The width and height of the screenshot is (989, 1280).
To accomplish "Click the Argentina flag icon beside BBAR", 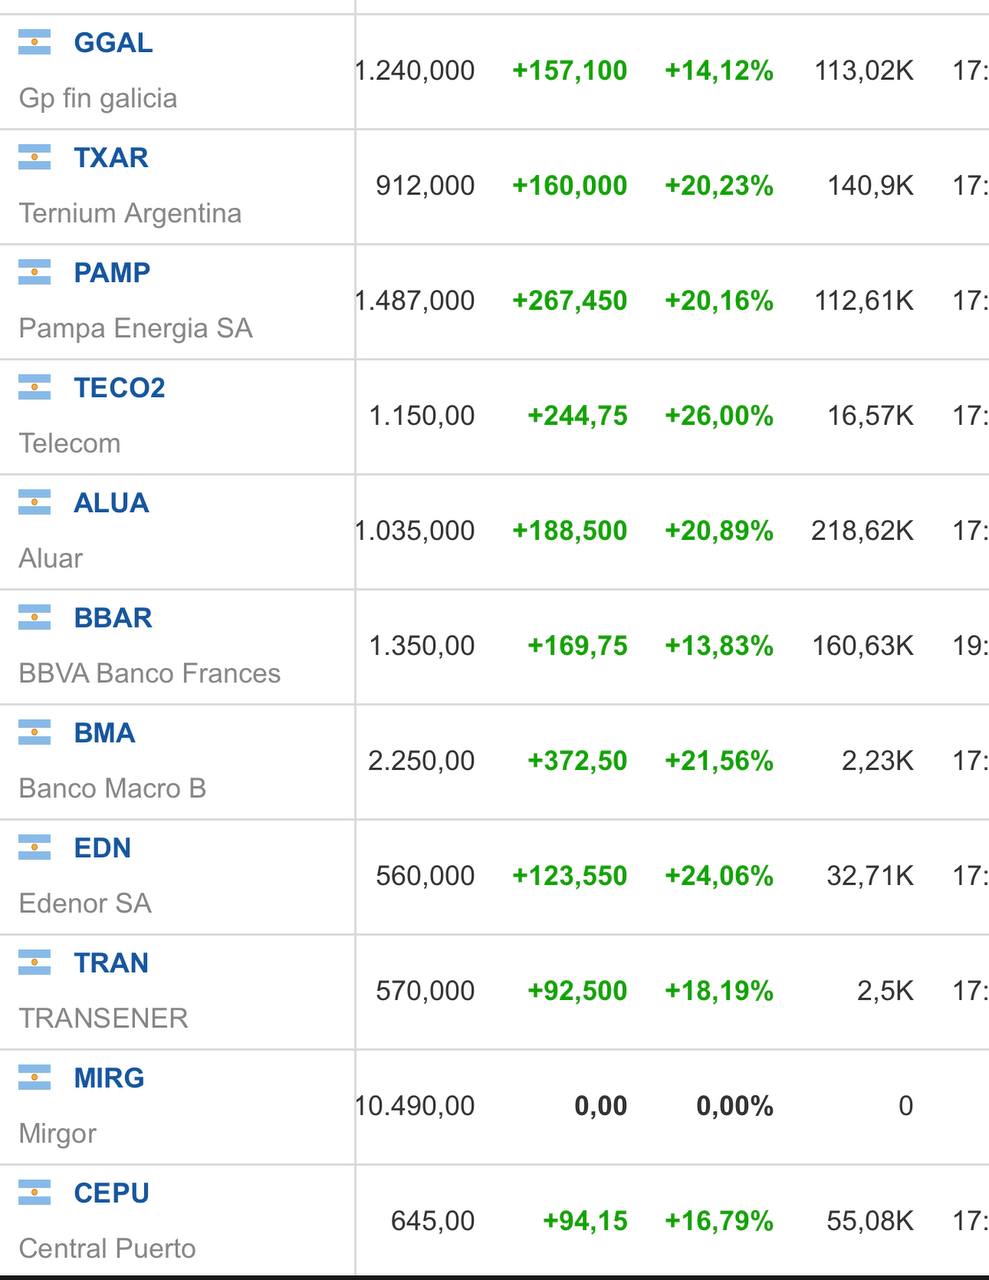I will click(34, 617).
